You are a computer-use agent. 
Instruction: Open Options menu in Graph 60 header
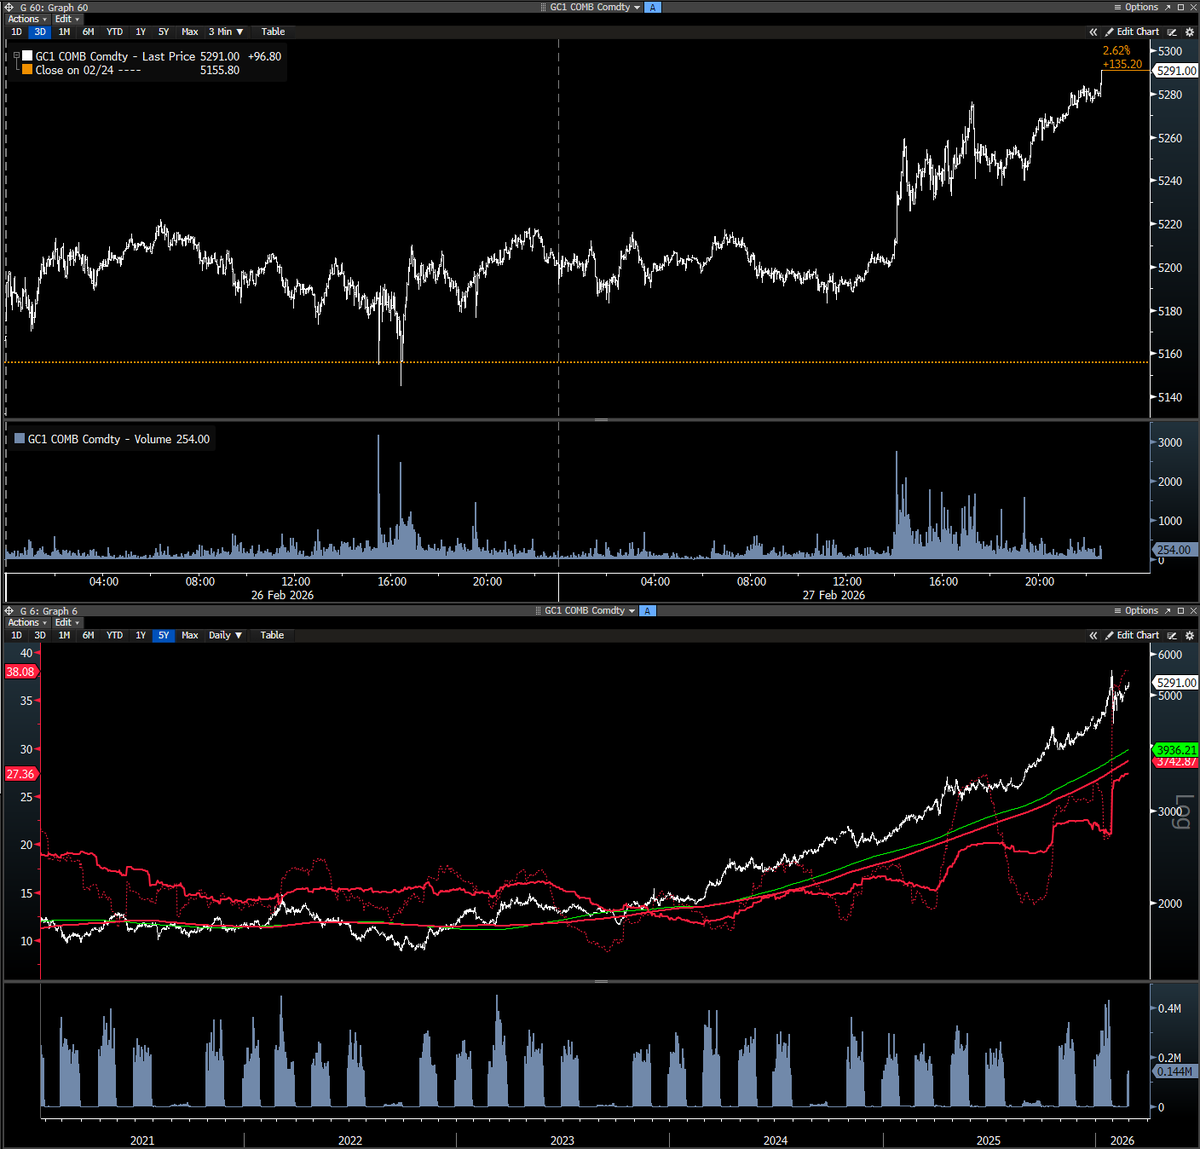pyautogui.click(x=1136, y=7)
